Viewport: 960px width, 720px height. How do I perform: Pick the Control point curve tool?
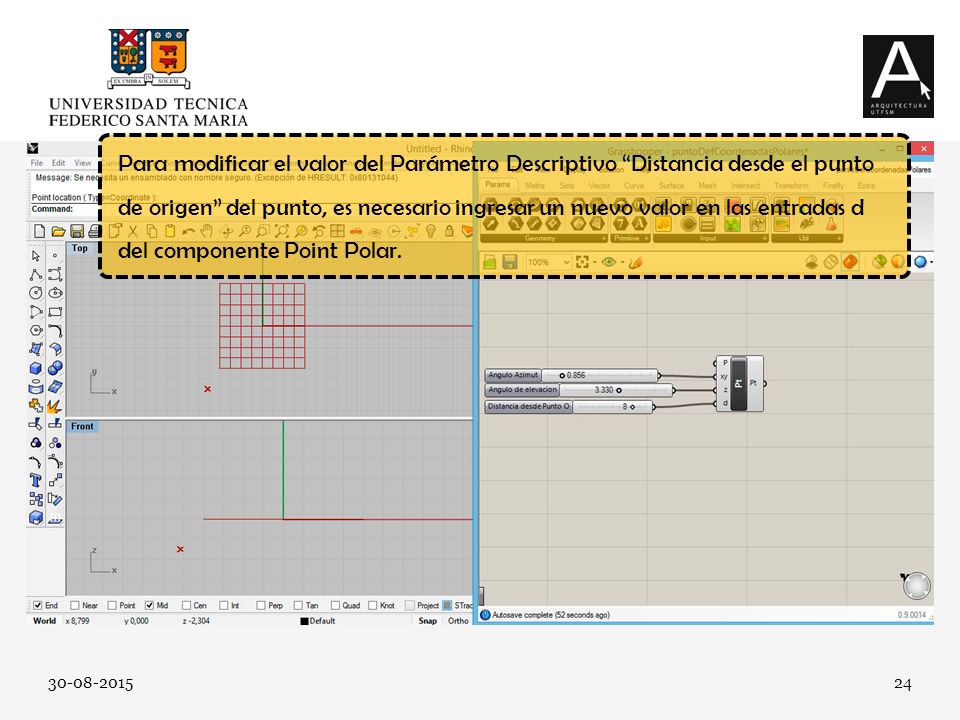[x=55, y=274]
